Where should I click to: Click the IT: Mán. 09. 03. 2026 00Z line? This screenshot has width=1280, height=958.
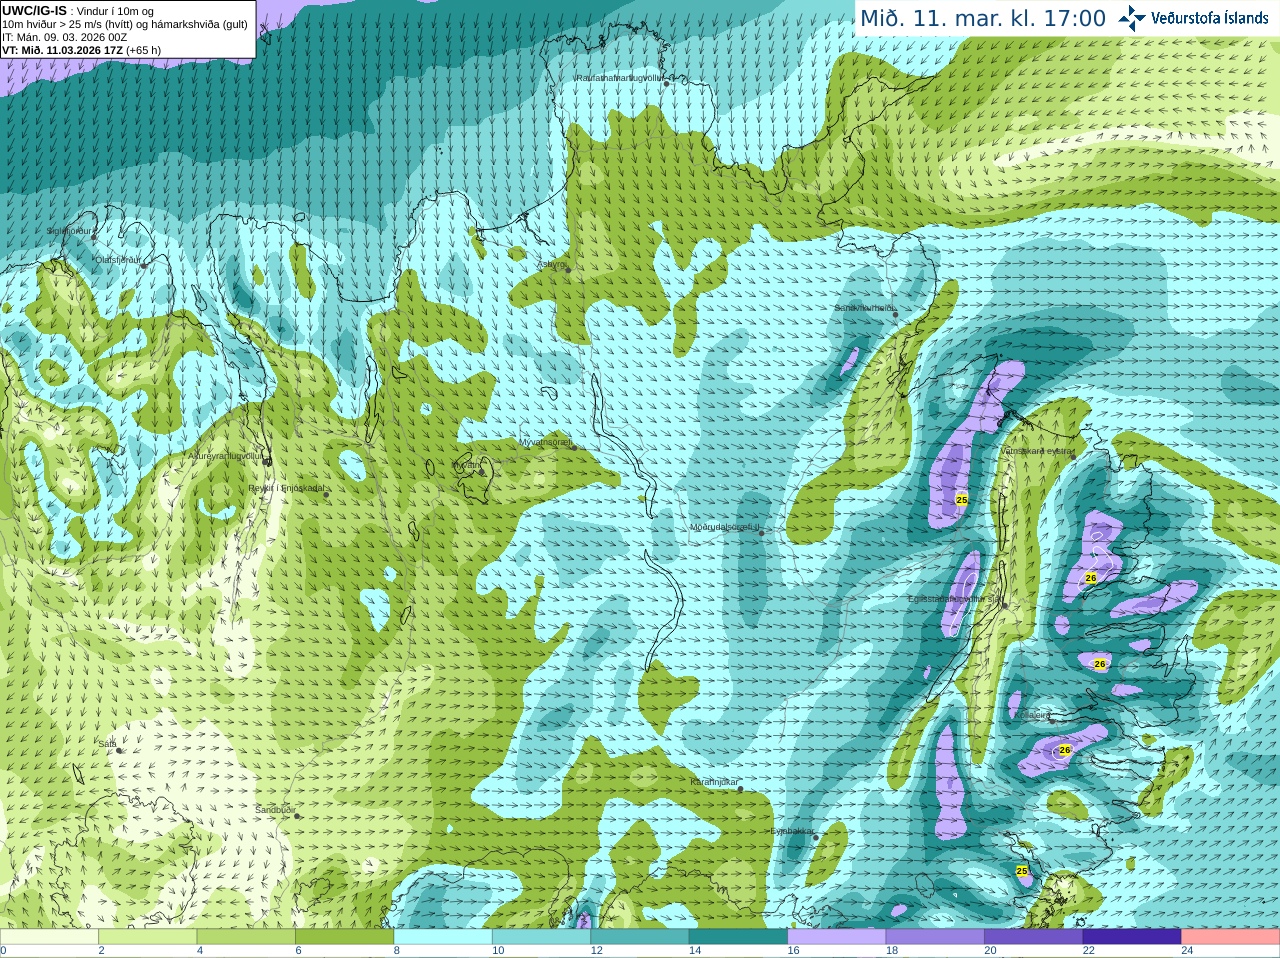tap(65, 37)
